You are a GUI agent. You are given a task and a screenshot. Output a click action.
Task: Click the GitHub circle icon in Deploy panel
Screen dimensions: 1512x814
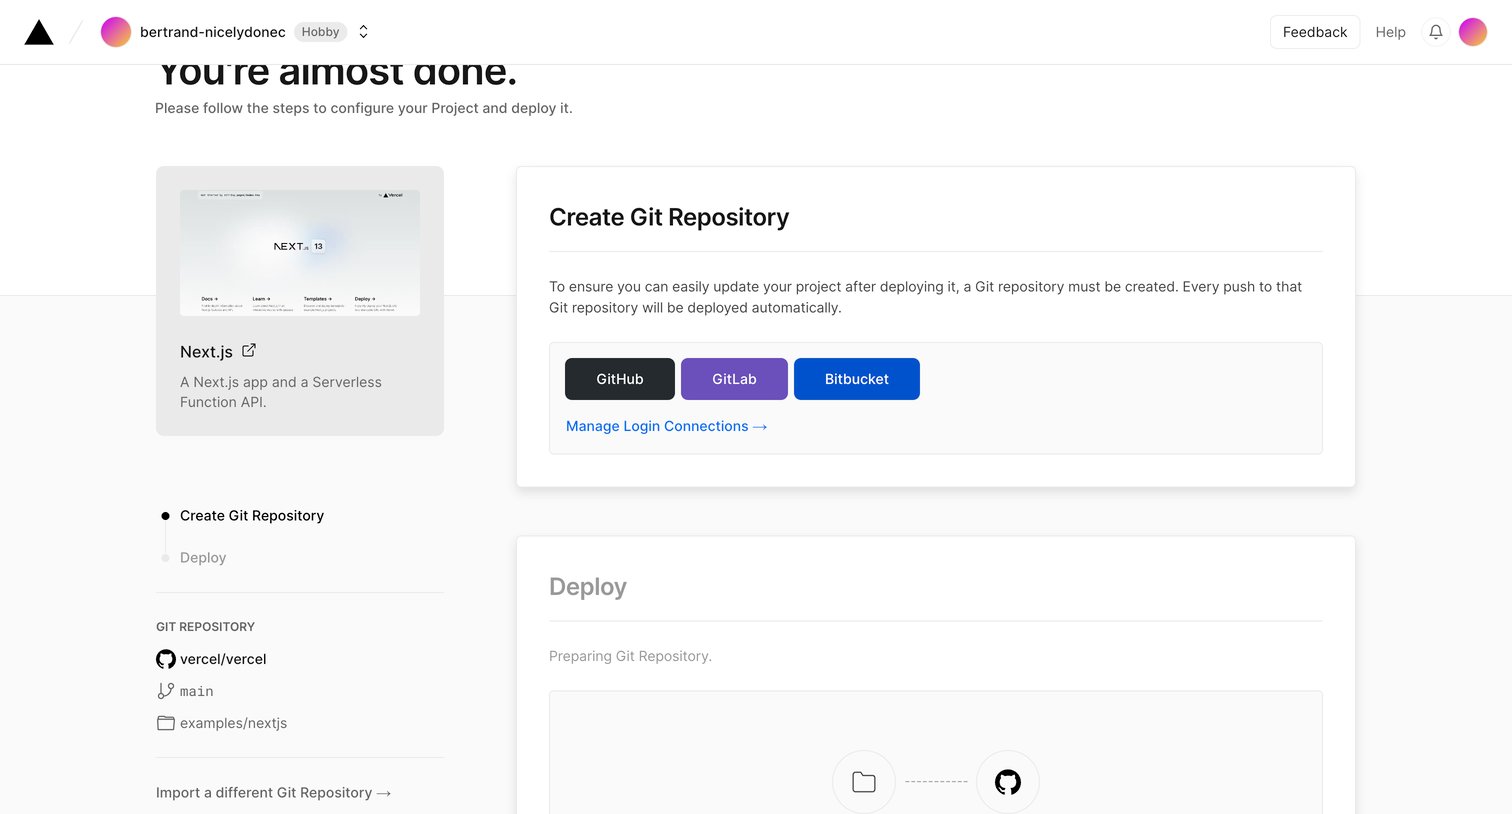click(x=1008, y=782)
